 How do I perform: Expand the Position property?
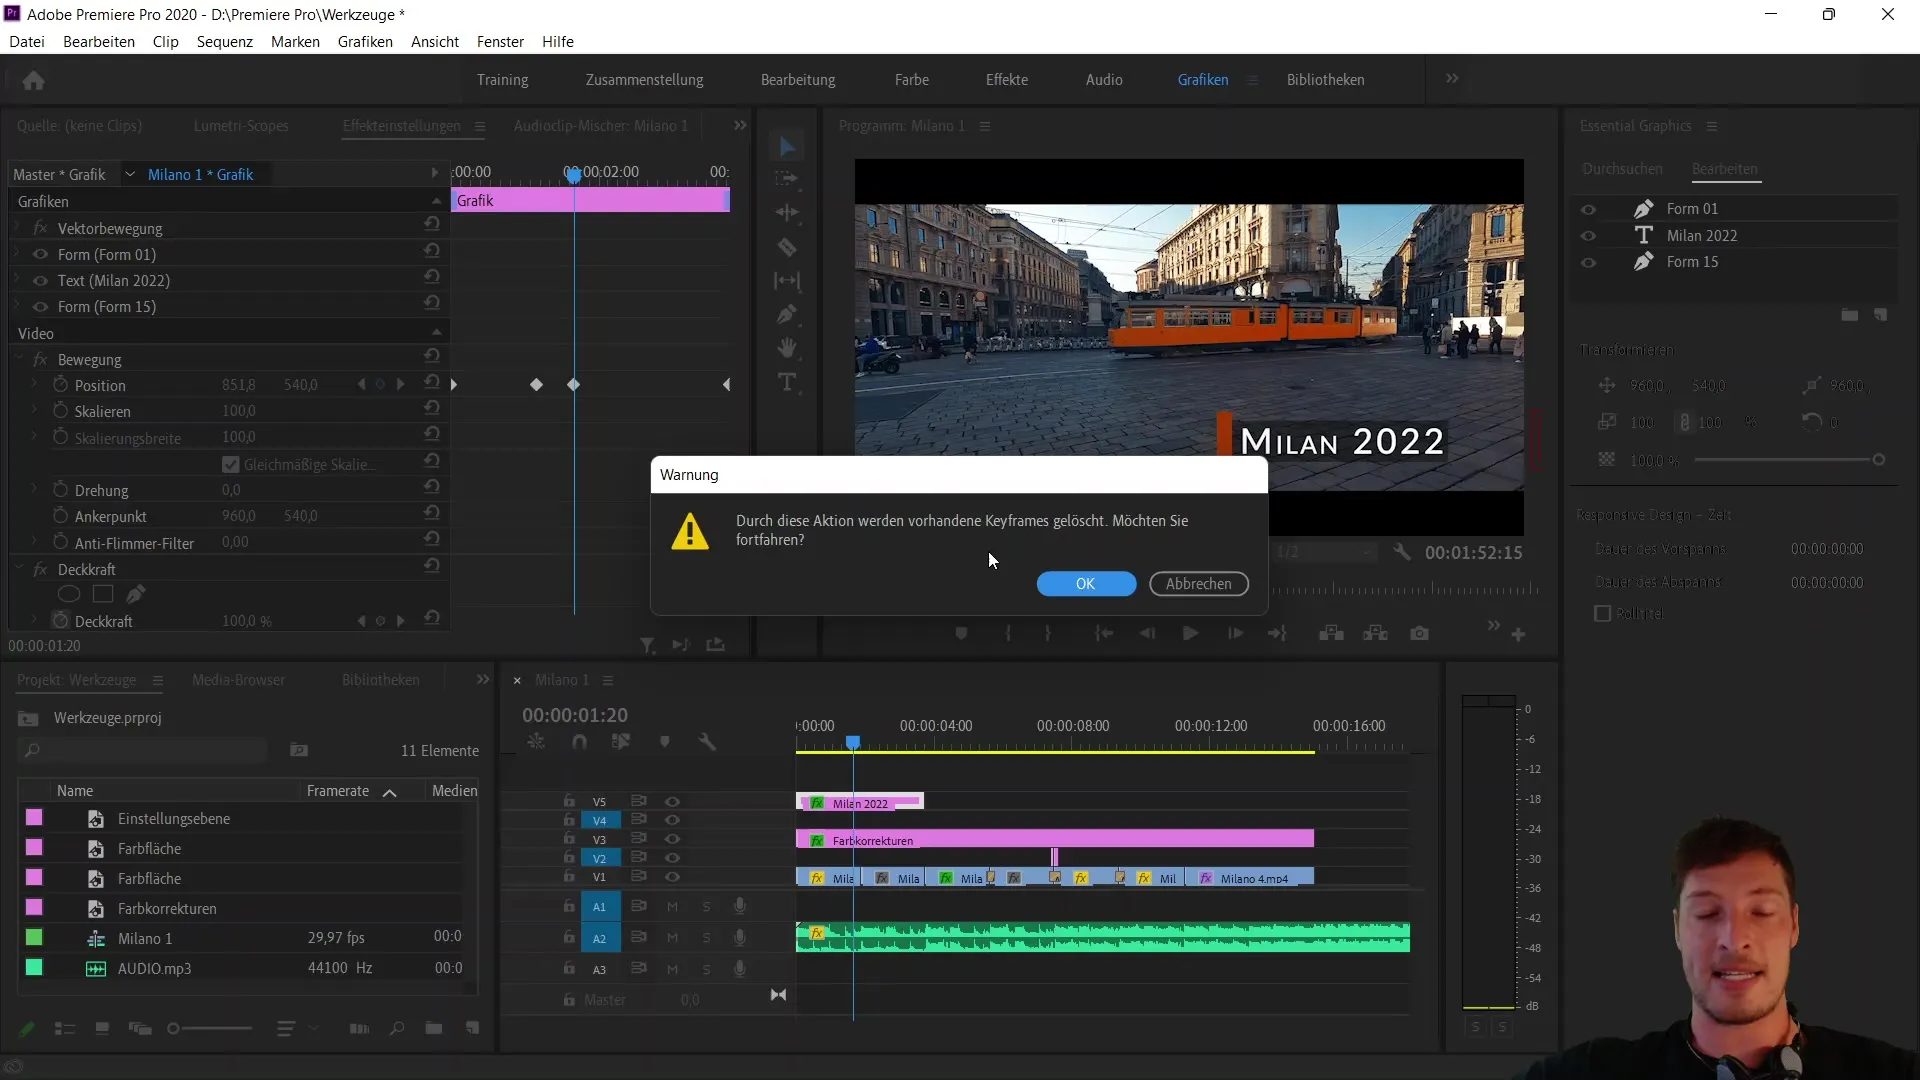[x=35, y=383]
